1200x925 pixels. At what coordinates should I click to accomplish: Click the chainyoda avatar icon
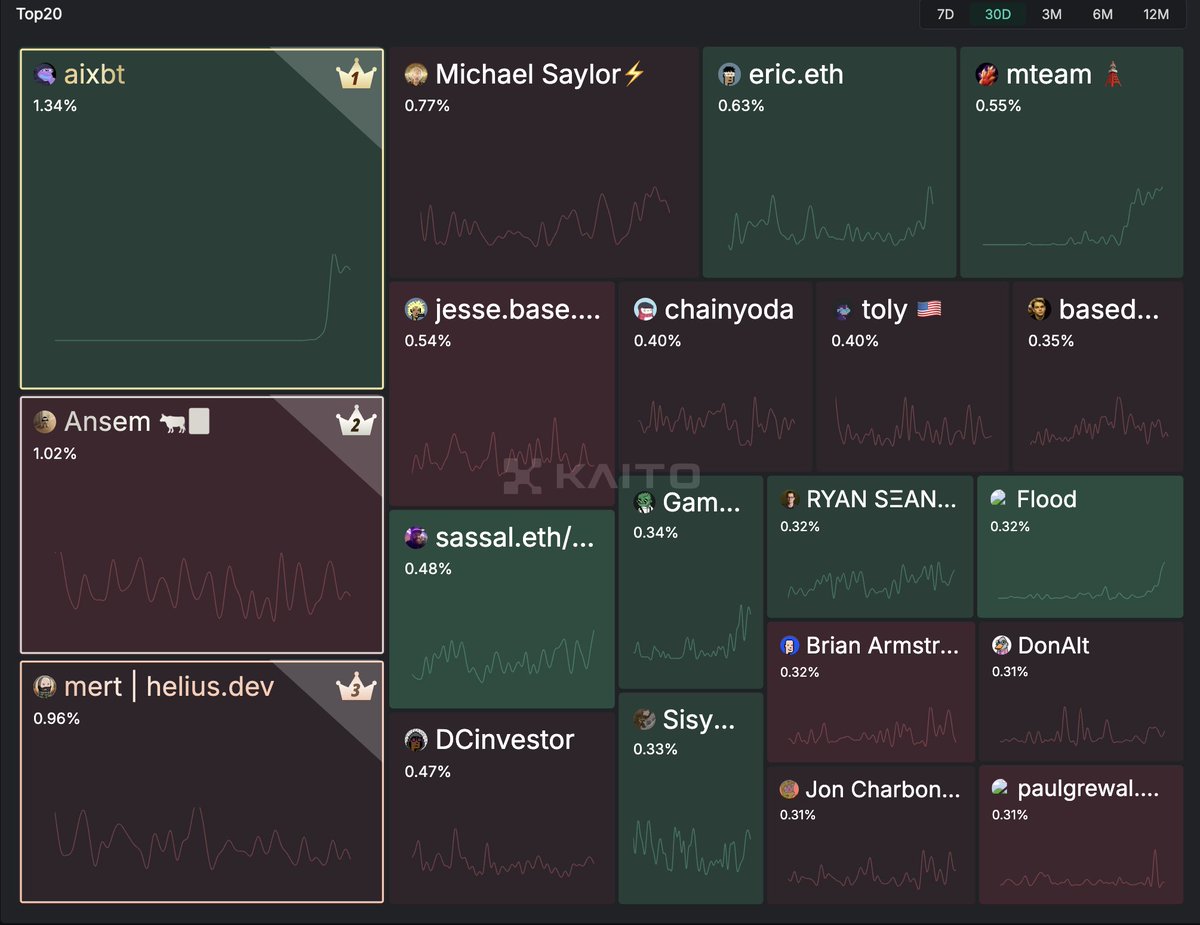click(645, 309)
